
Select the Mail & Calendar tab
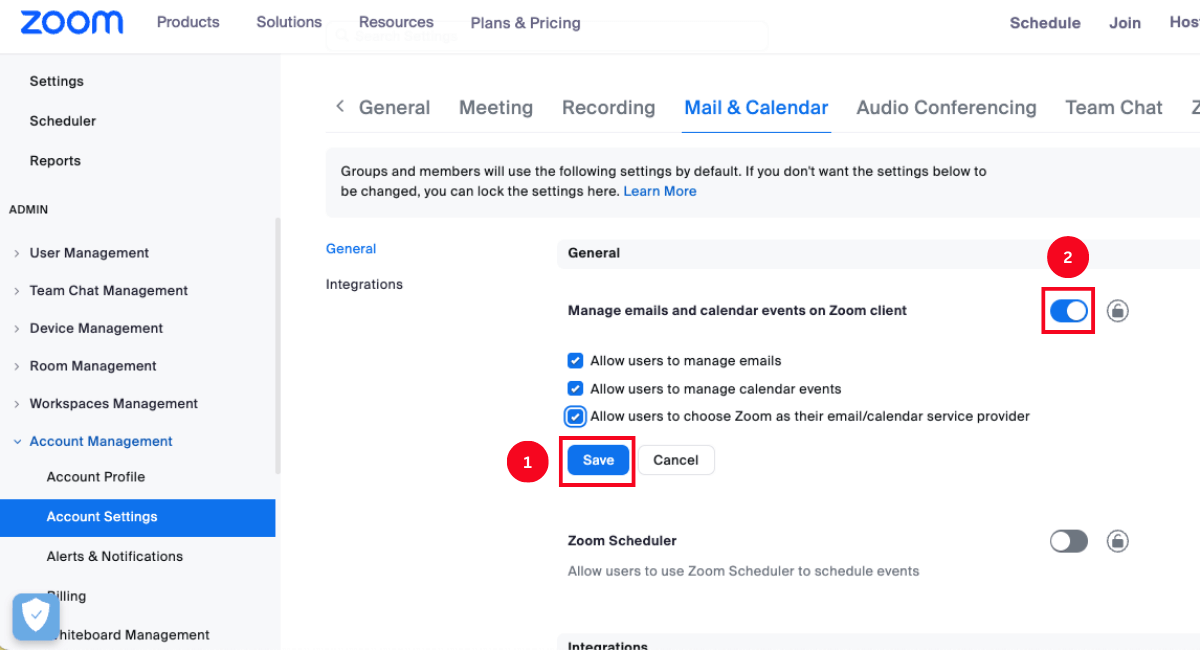(x=756, y=108)
